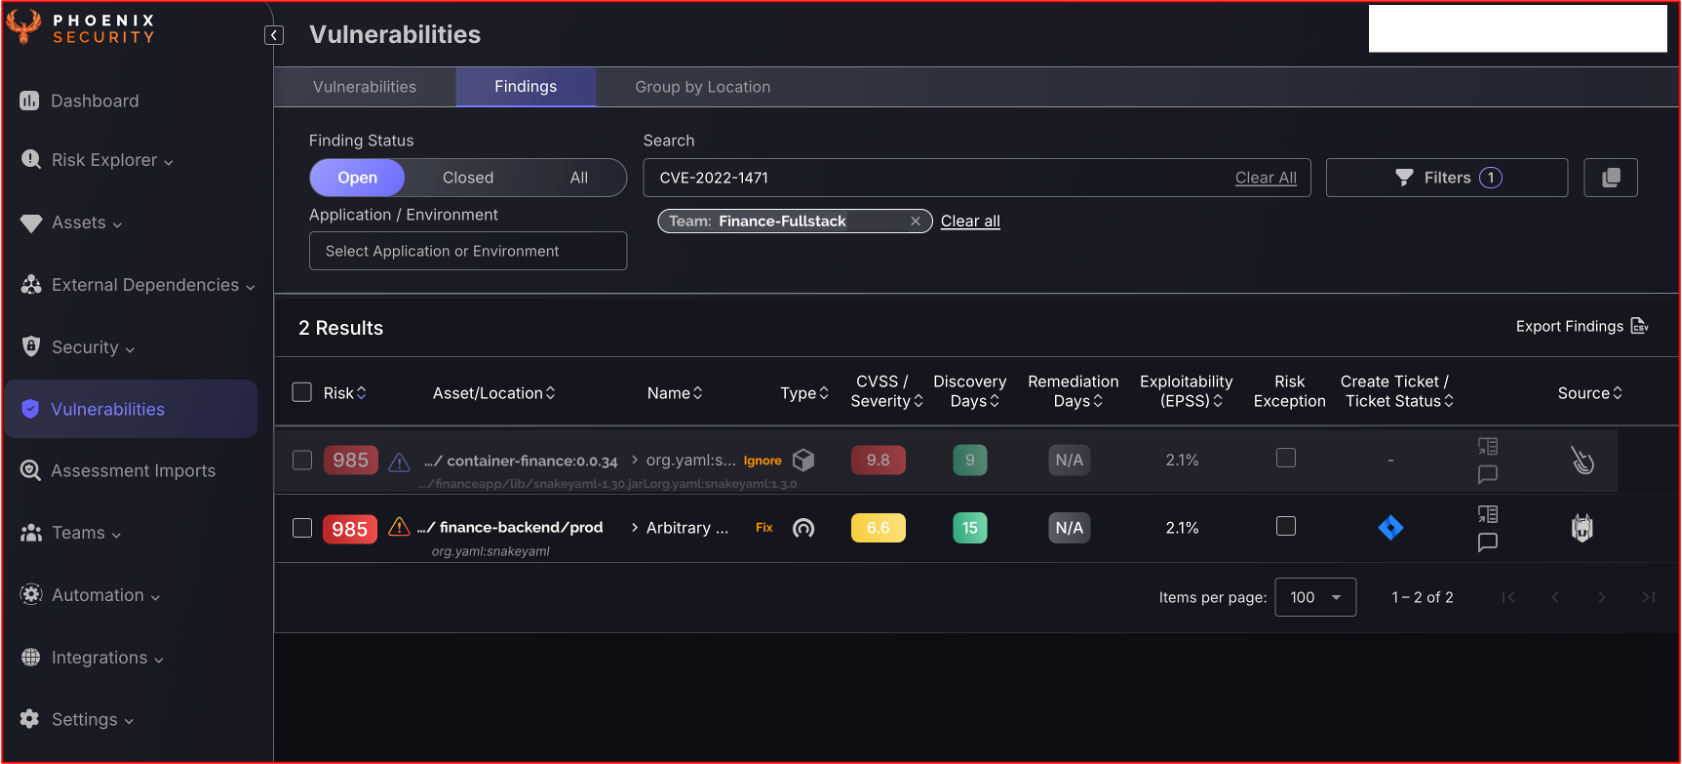Click the Fix label in finance-backend row
The image size is (1682, 764).
[764, 528]
